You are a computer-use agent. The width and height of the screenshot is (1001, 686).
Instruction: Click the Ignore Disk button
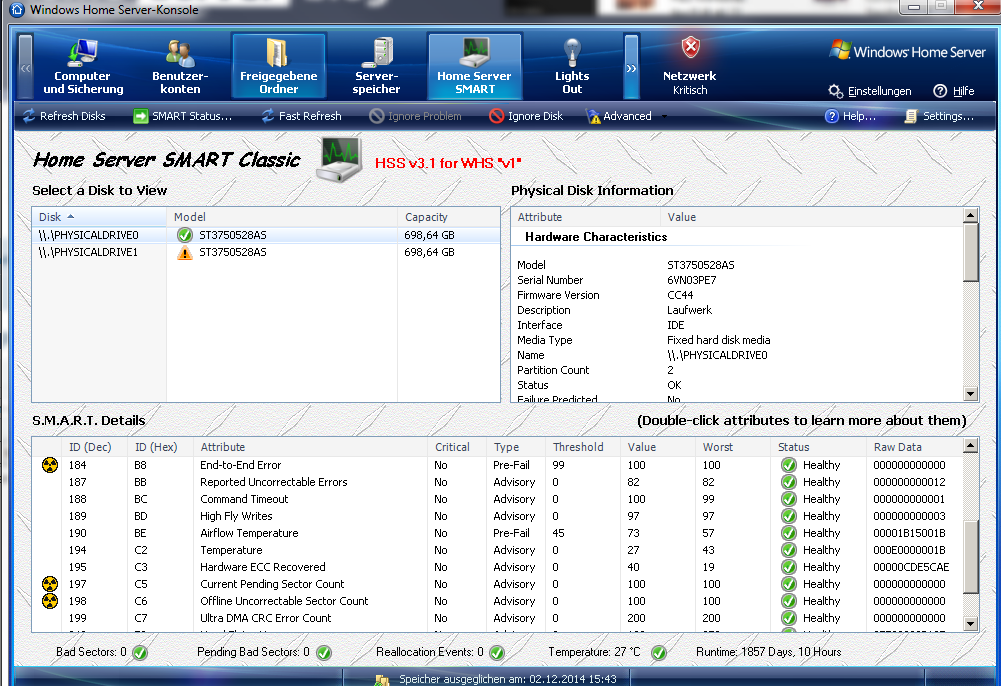click(527, 116)
